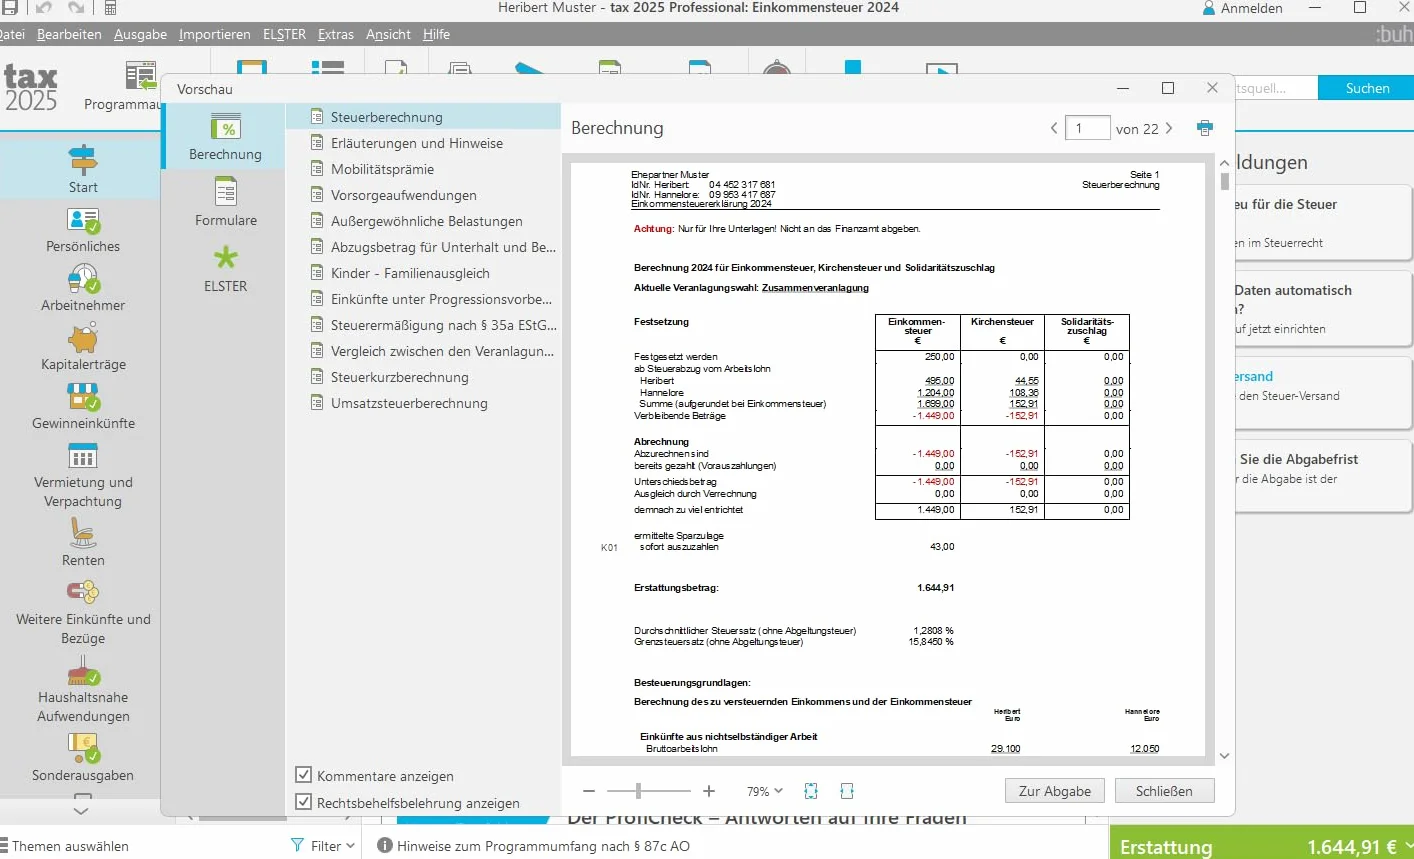The width and height of the screenshot is (1414, 859).
Task: Open the Filter dropdown in status bar
Action: click(x=323, y=846)
